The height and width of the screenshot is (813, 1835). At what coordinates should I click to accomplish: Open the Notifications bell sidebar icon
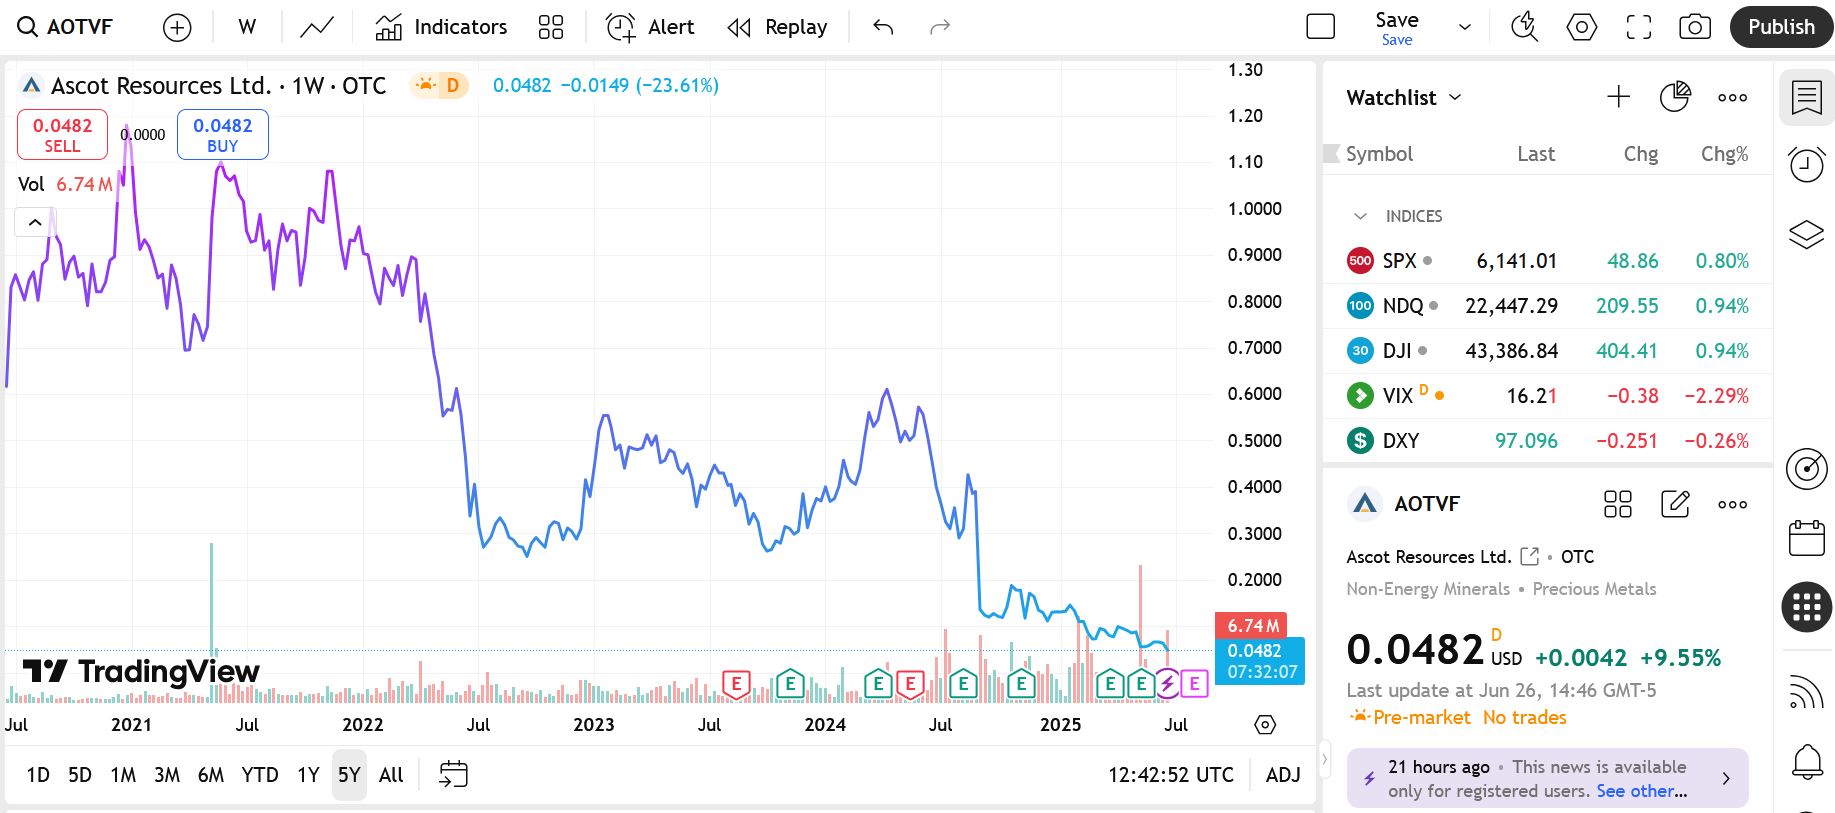pyautogui.click(x=1806, y=762)
